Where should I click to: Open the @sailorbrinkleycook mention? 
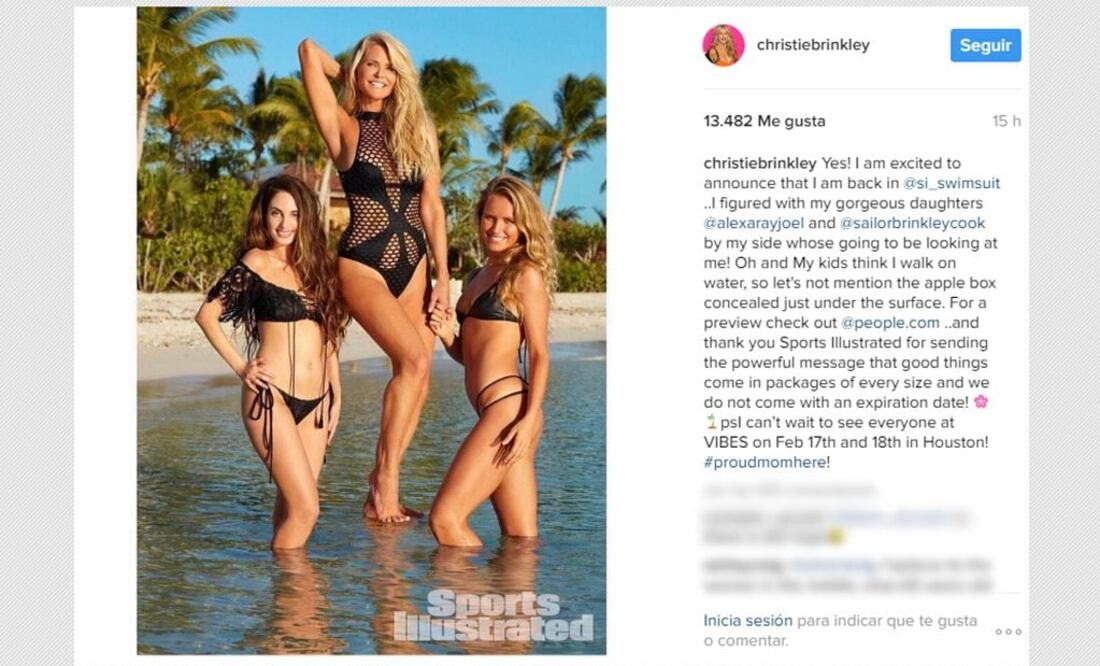pos(912,223)
